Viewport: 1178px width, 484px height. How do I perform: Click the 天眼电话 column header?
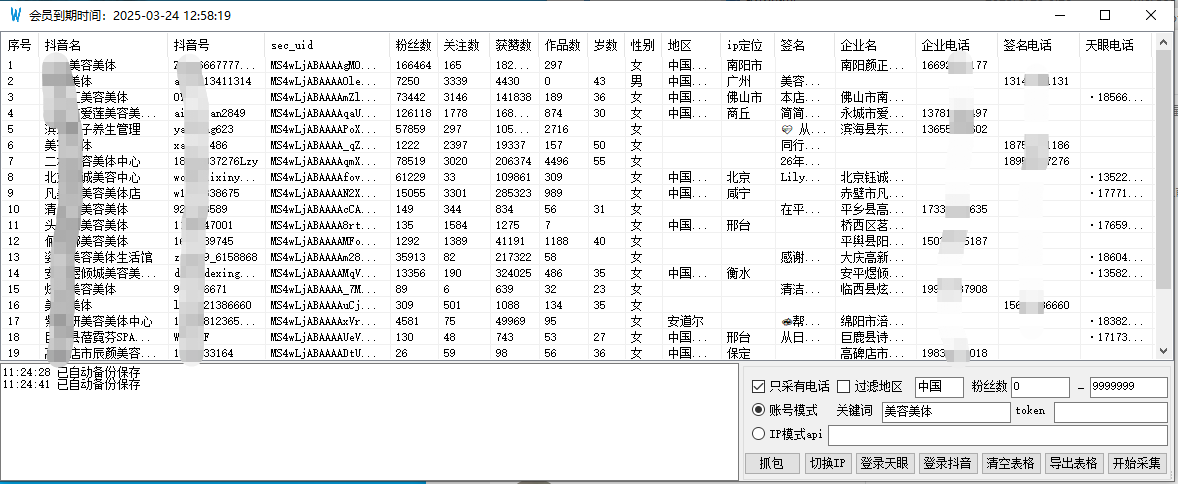[1116, 45]
